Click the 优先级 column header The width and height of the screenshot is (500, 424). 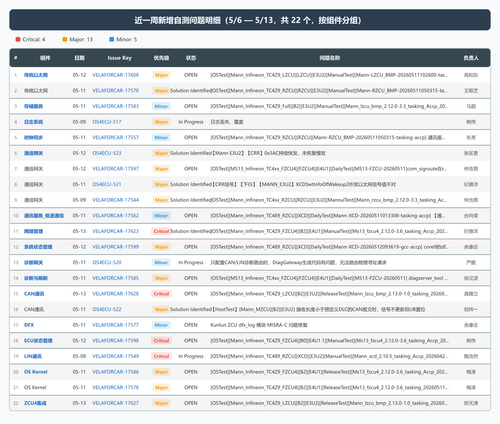(161, 58)
